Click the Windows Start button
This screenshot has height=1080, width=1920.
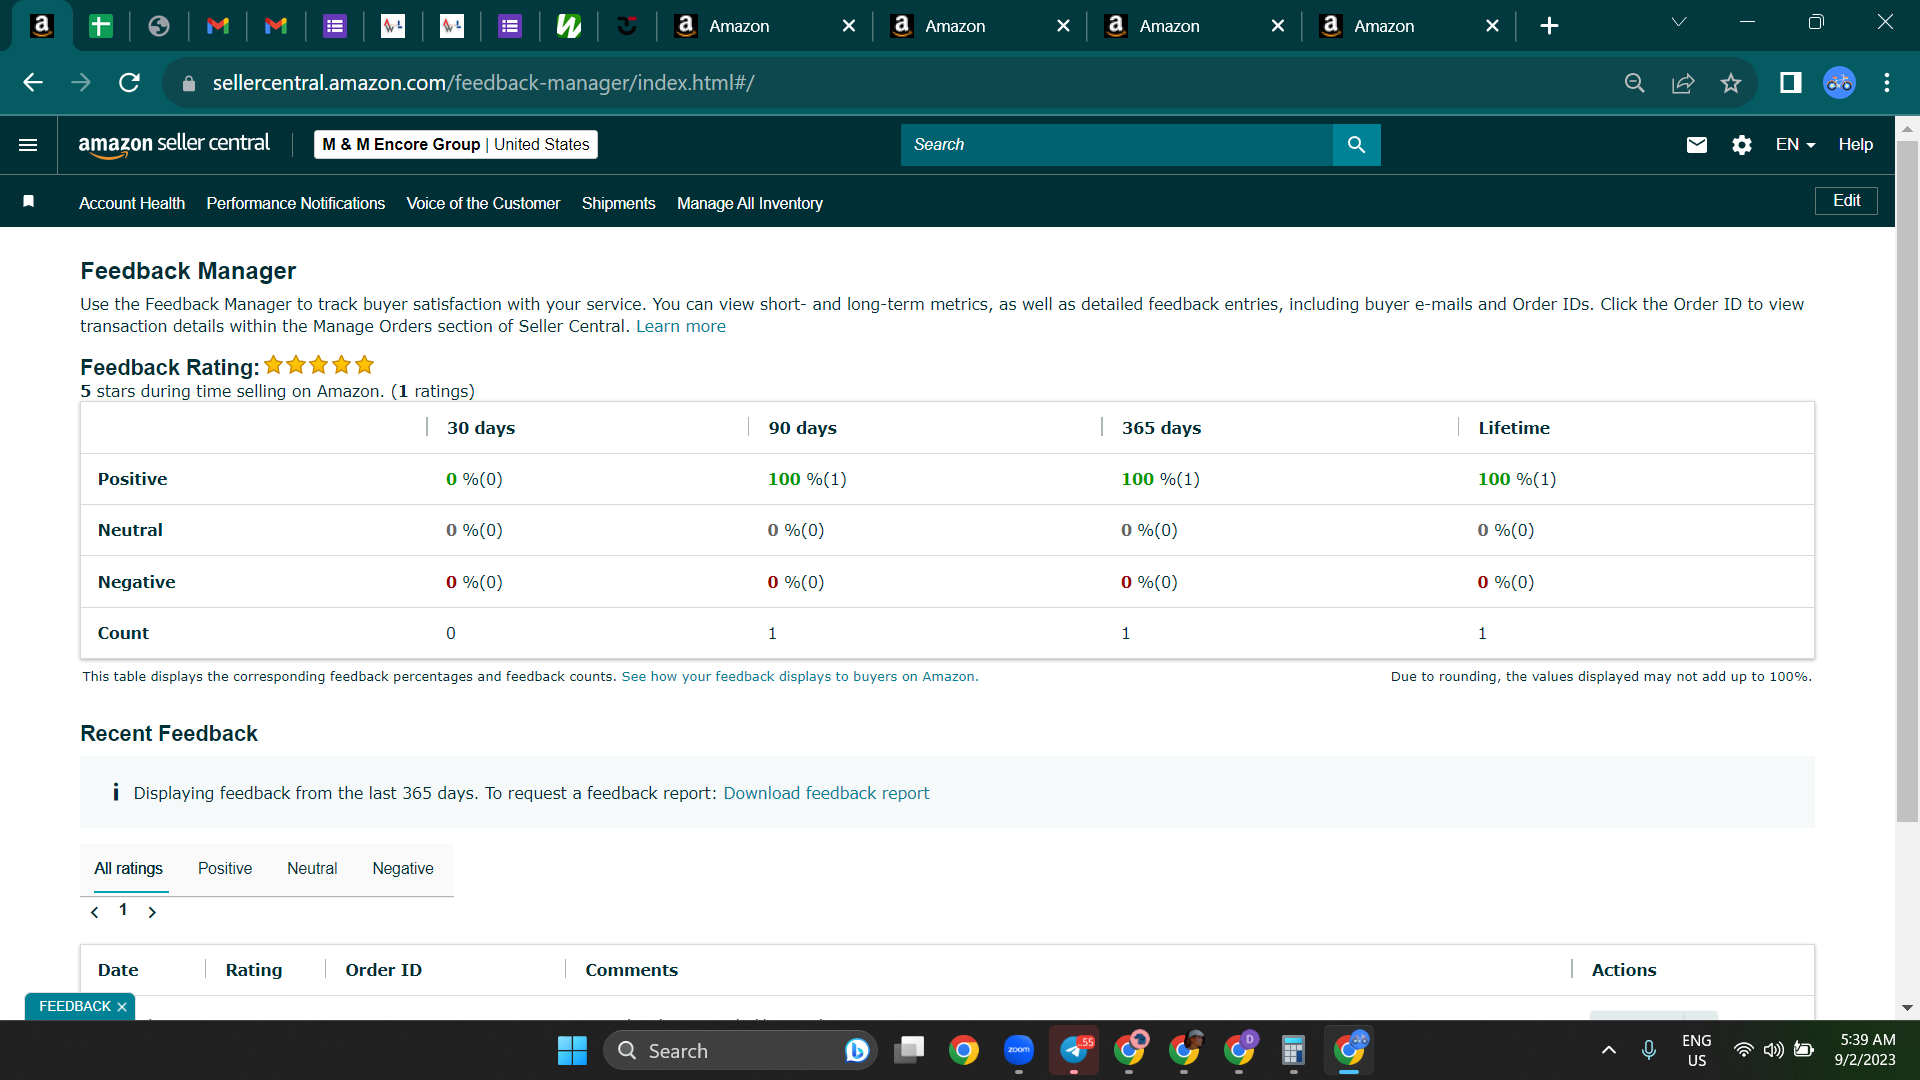(572, 1050)
